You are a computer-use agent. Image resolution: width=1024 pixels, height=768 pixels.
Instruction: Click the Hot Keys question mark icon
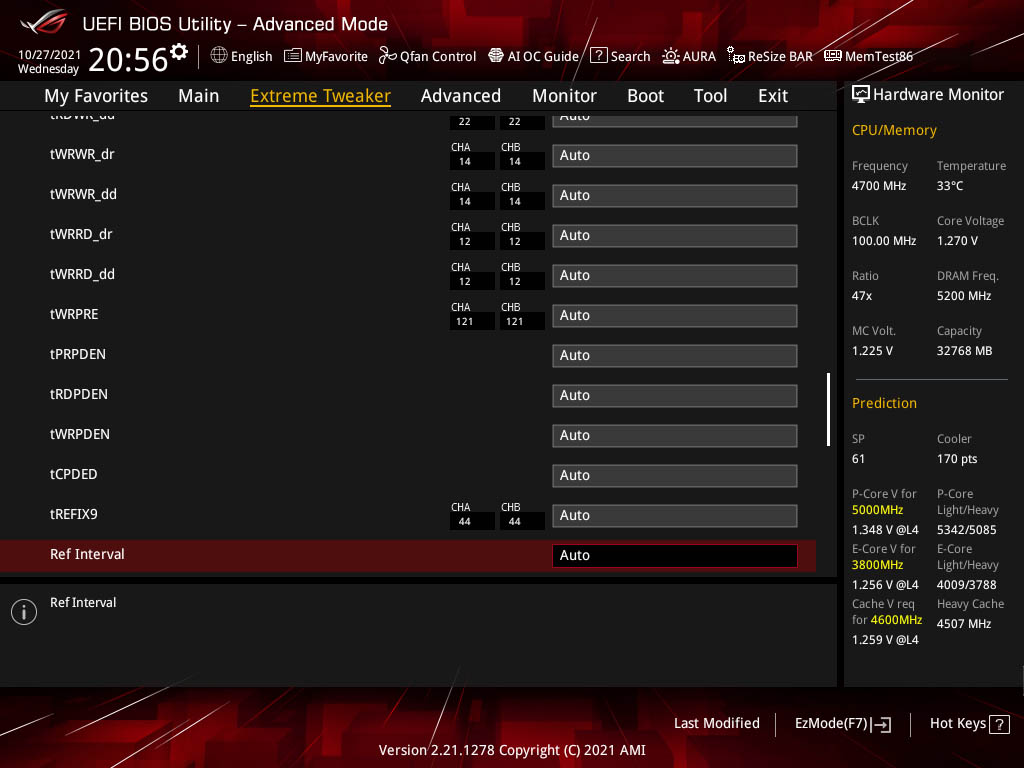click(x=999, y=724)
